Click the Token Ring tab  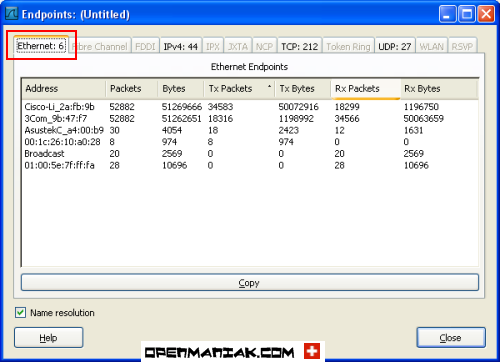tap(348, 46)
